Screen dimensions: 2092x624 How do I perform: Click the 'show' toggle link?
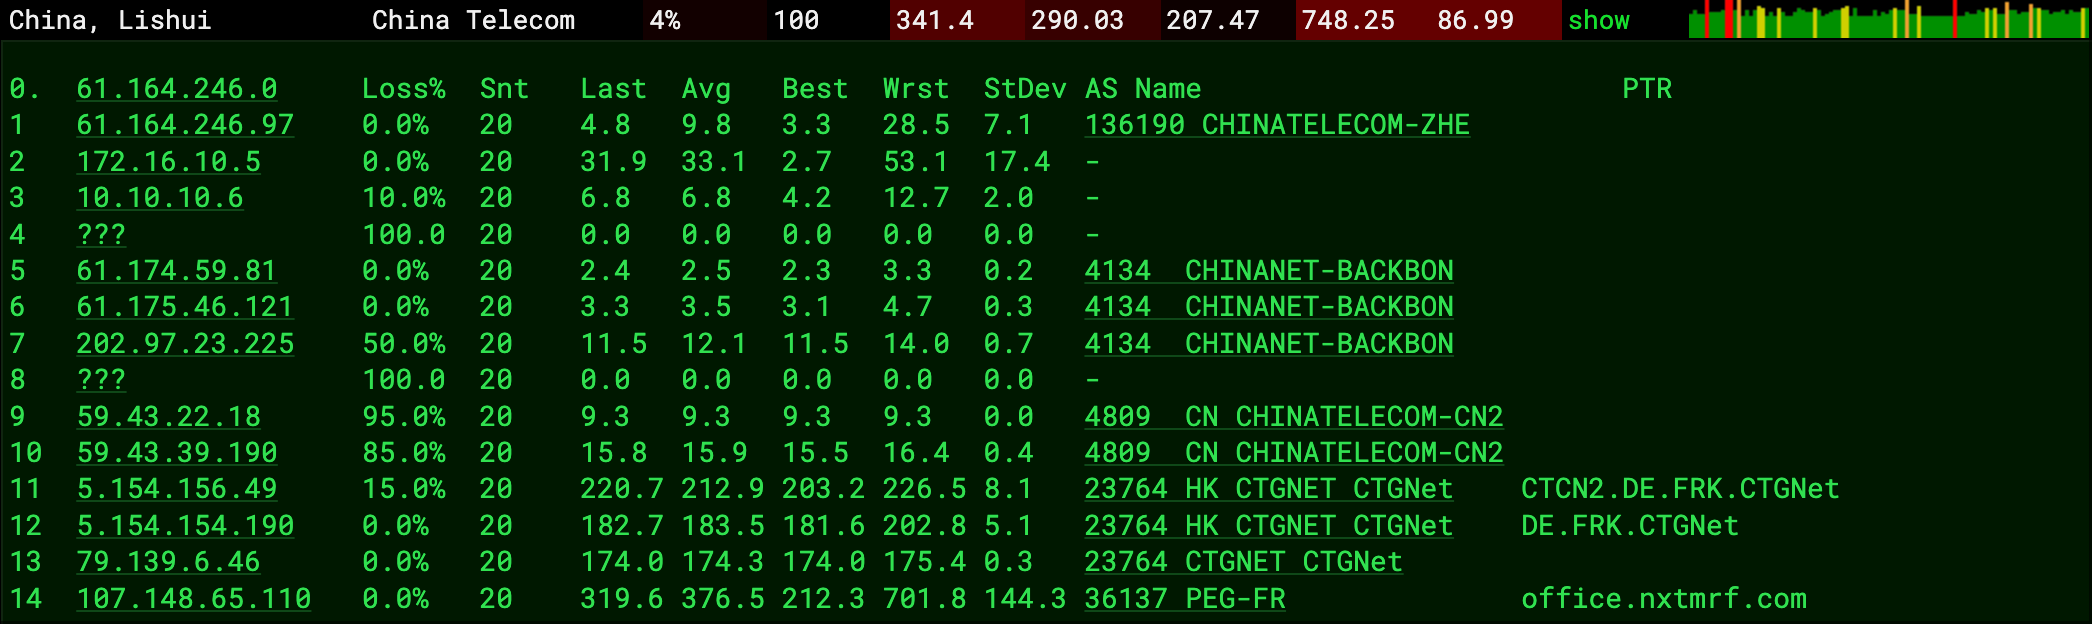click(1598, 20)
